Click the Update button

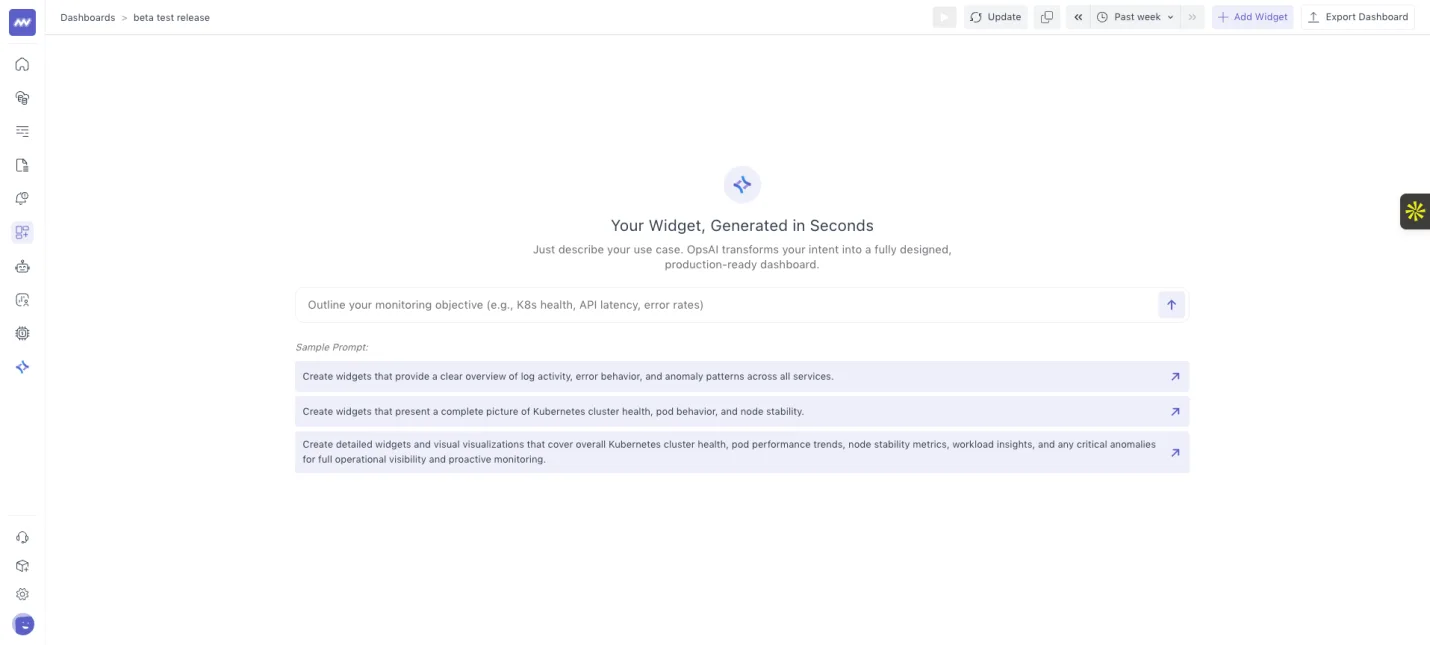pos(995,17)
